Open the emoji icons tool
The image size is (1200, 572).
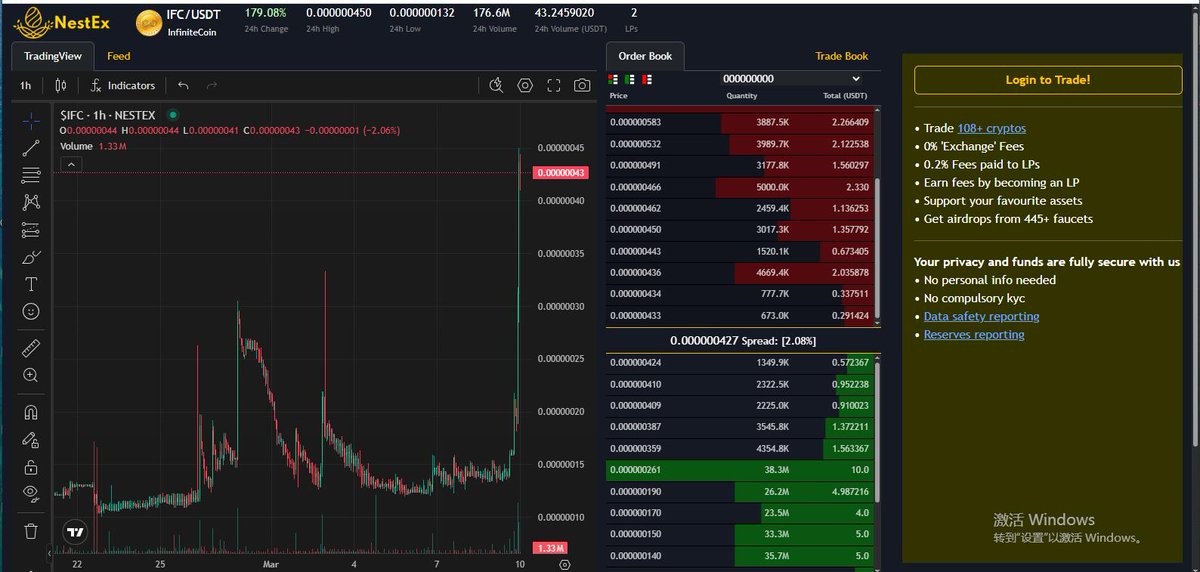point(31,312)
